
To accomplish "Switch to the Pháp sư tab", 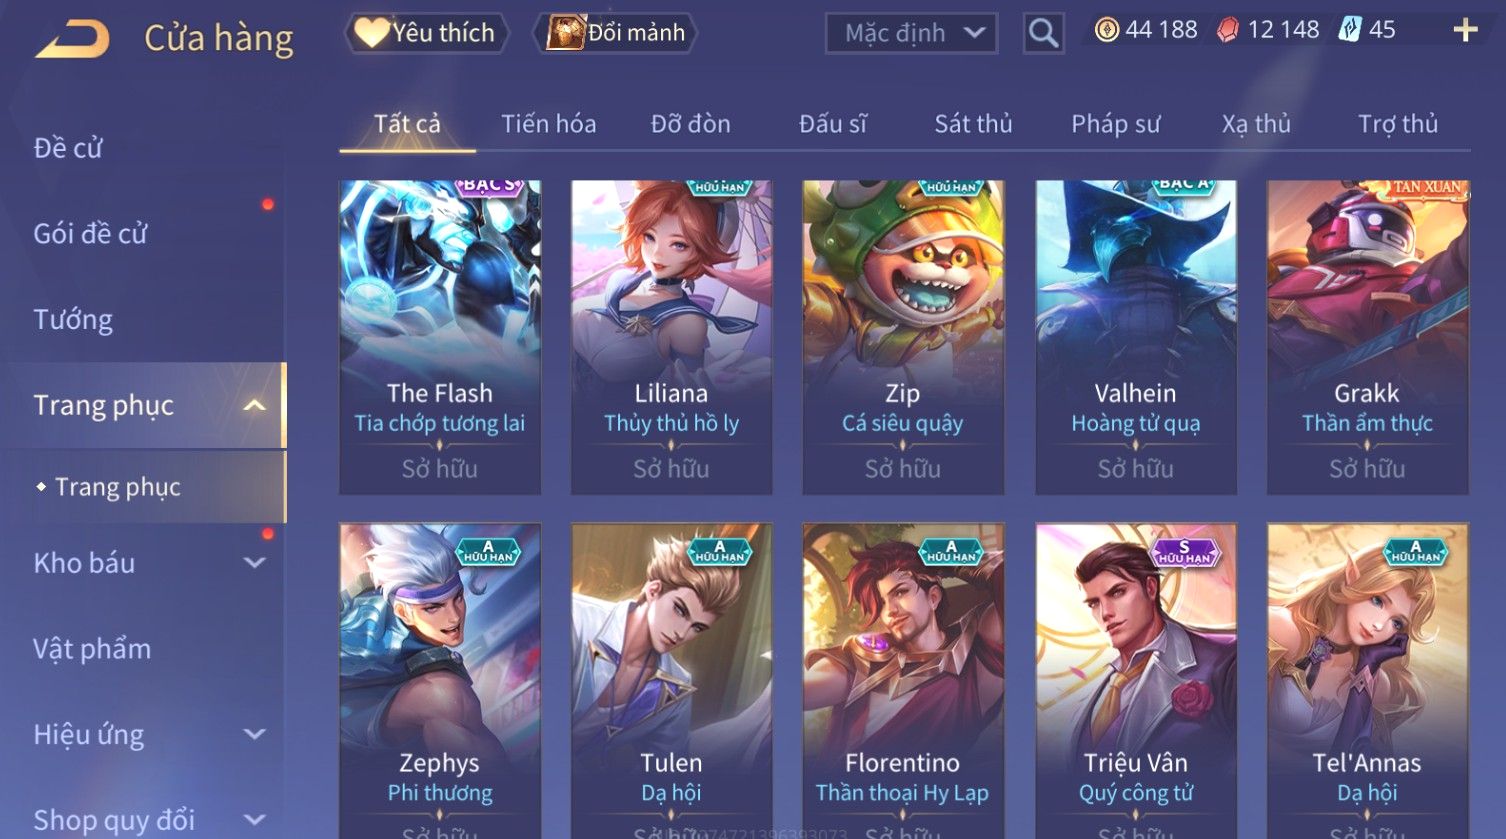I will coord(1115,124).
